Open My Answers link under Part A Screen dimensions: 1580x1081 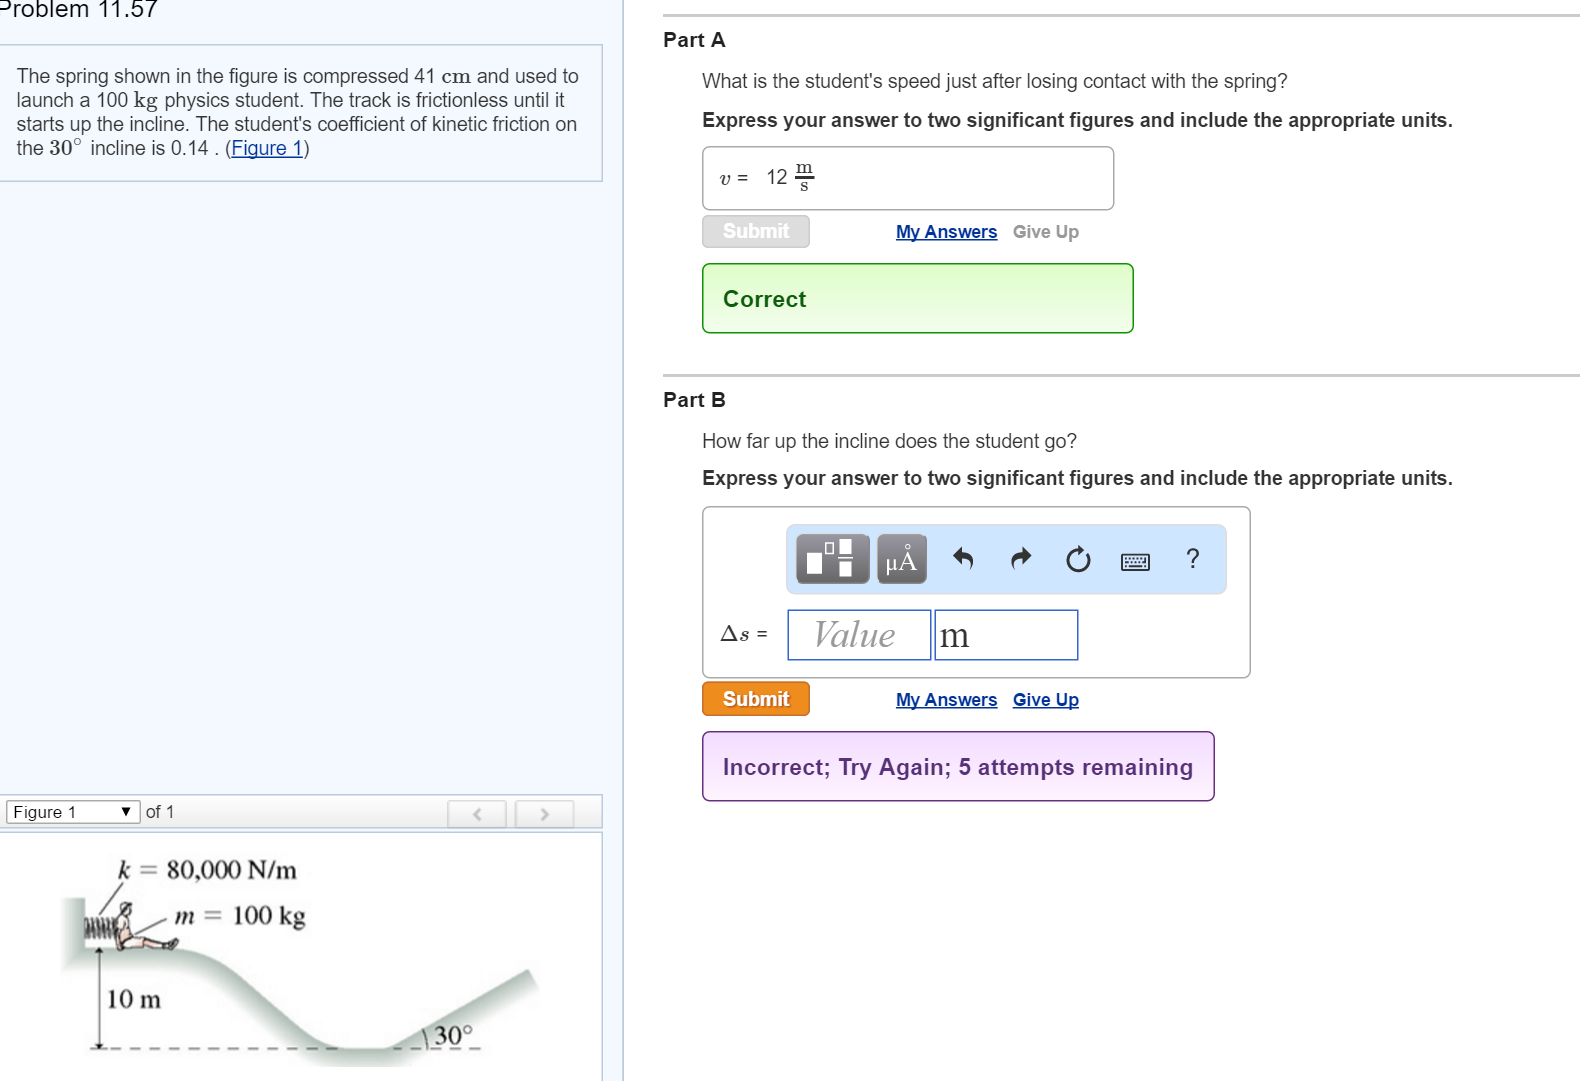tap(946, 232)
